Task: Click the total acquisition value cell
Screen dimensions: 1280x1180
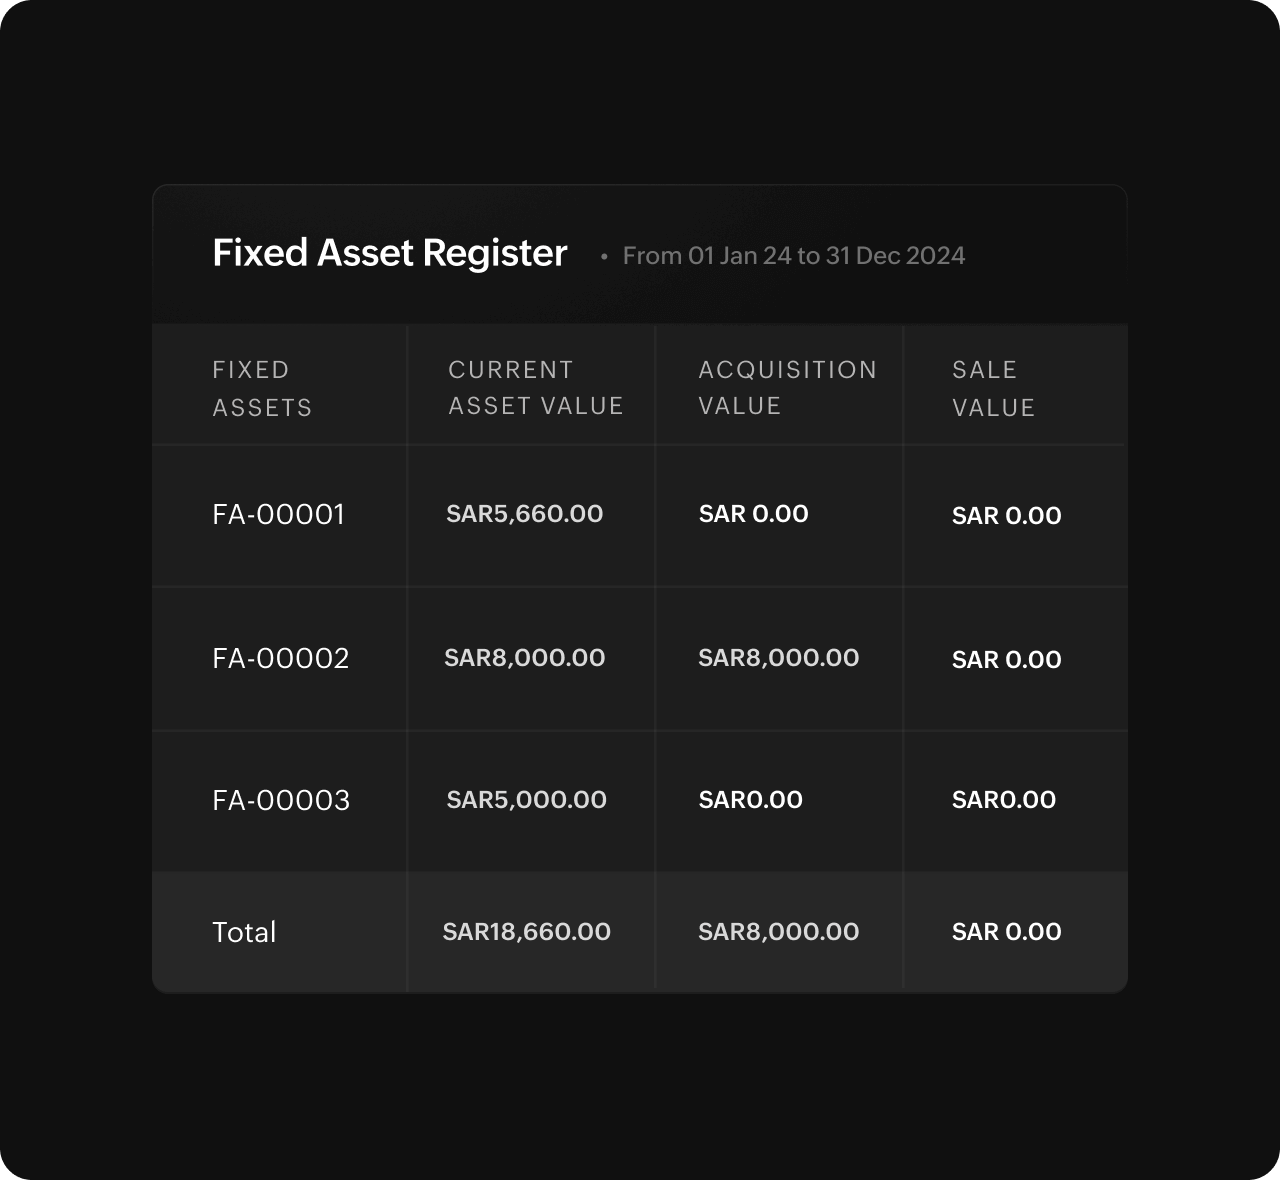Action: tap(778, 932)
